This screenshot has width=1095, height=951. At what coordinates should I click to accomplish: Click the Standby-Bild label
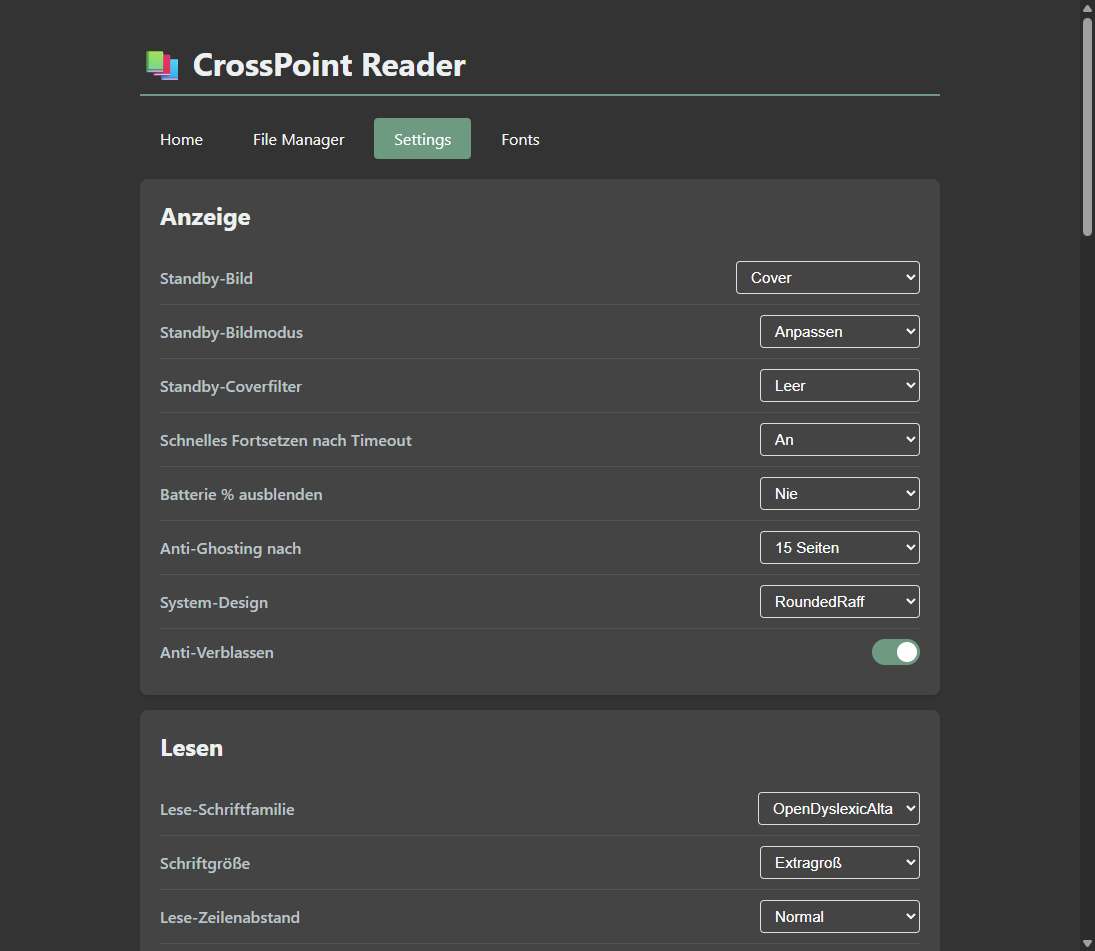tap(206, 279)
